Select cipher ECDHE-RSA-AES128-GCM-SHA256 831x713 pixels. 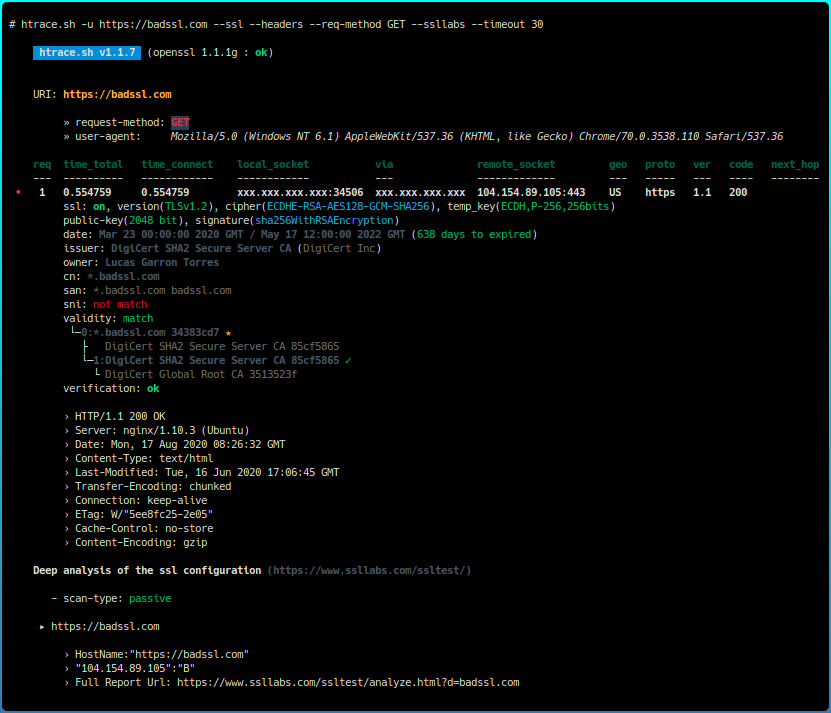348,206
